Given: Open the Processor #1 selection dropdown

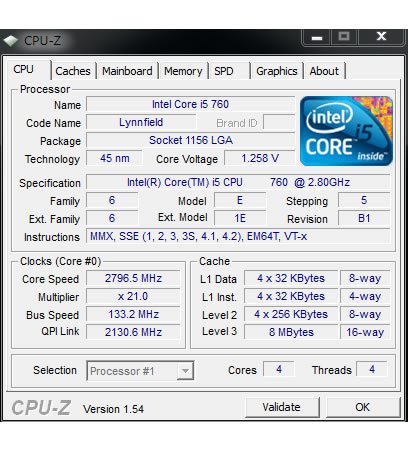Looking at the screenshot, I should click(x=185, y=371).
